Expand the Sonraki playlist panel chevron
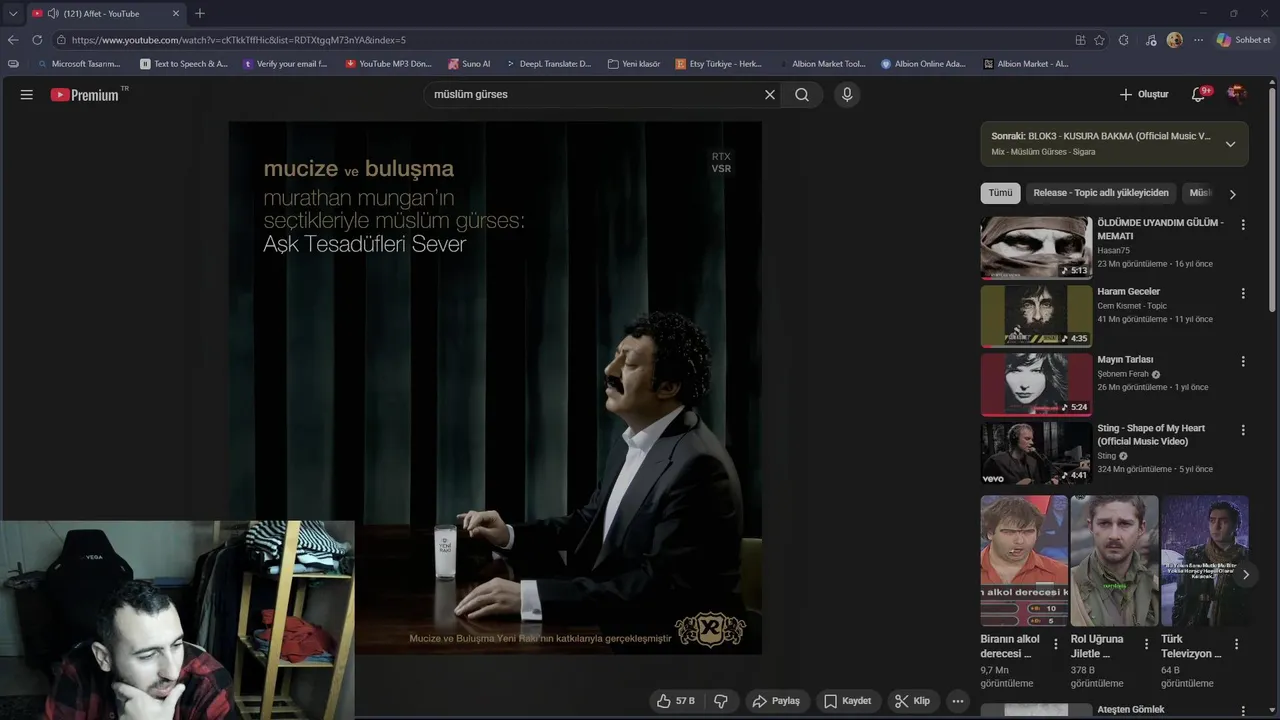 point(1230,144)
